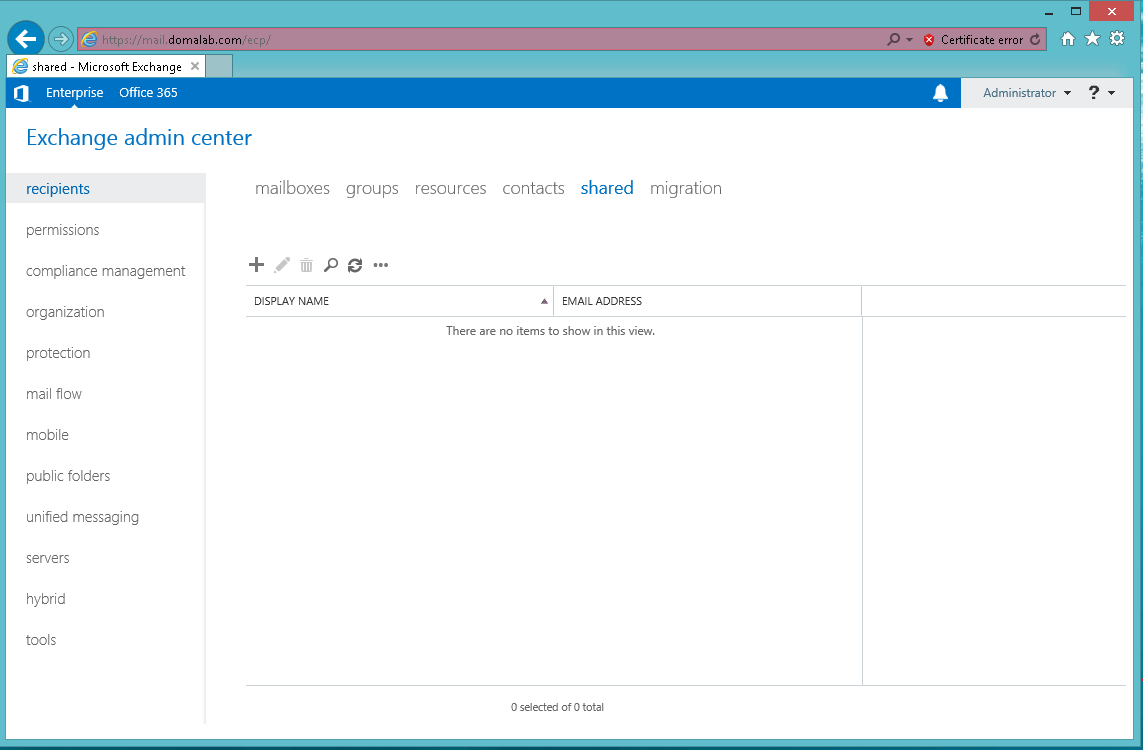Close the shared - Microsoft Exchange tab
Image resolution: width=1143 pixels, height=750 pixels.
[x=195, y=66]
